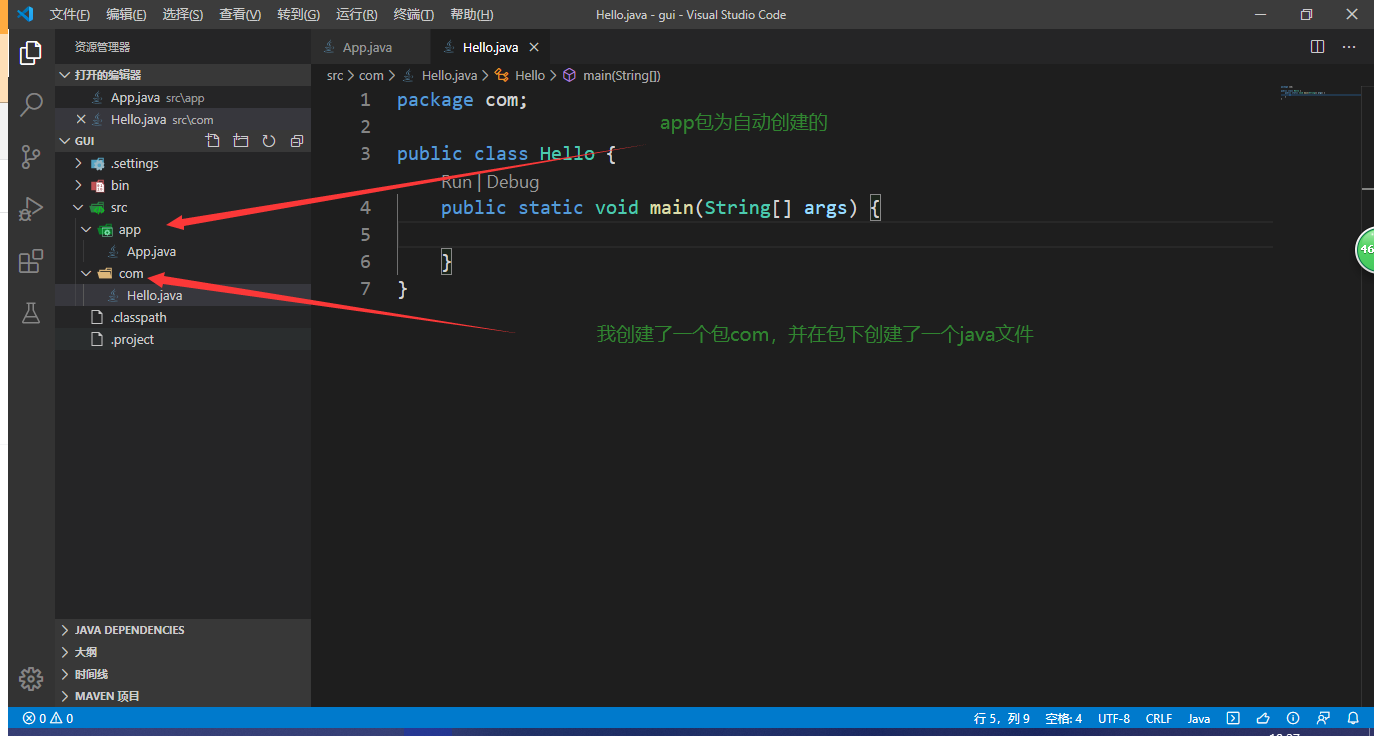Screen dimensions: 1374x736
Task: Click the com breadcrumb above the editor
Action: pyautogui.click(x=371, y=75)
